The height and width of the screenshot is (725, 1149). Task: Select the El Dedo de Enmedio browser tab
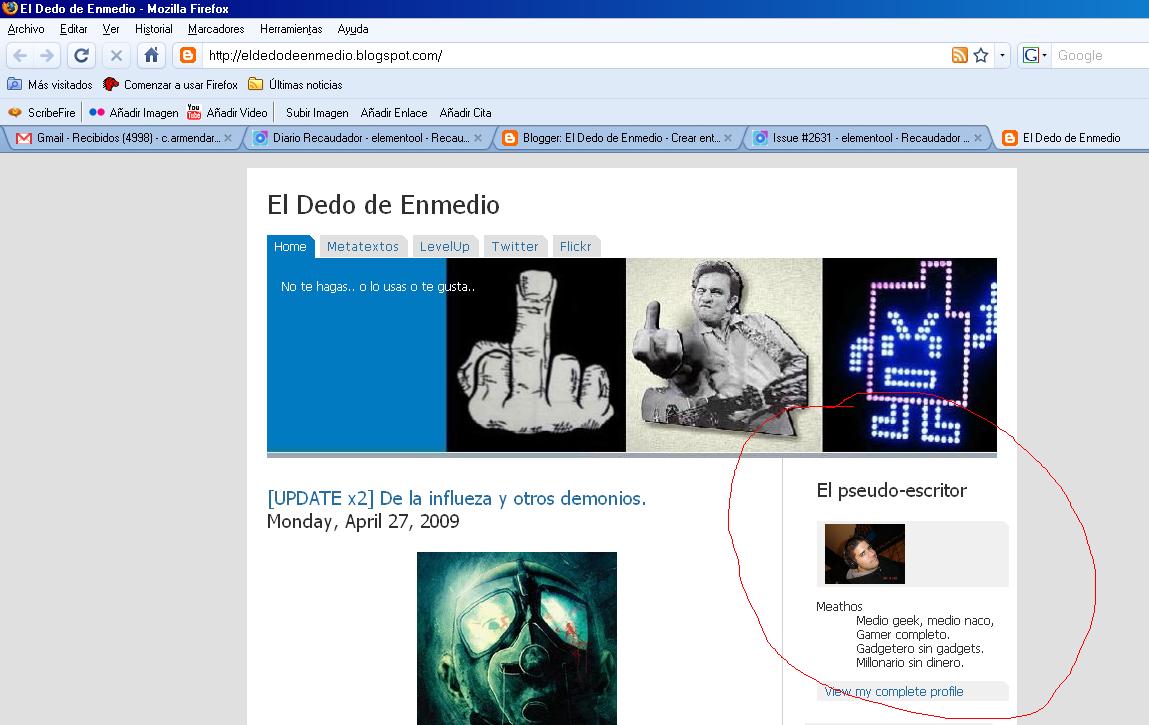pyautogui.click(x=1070, y=138)
